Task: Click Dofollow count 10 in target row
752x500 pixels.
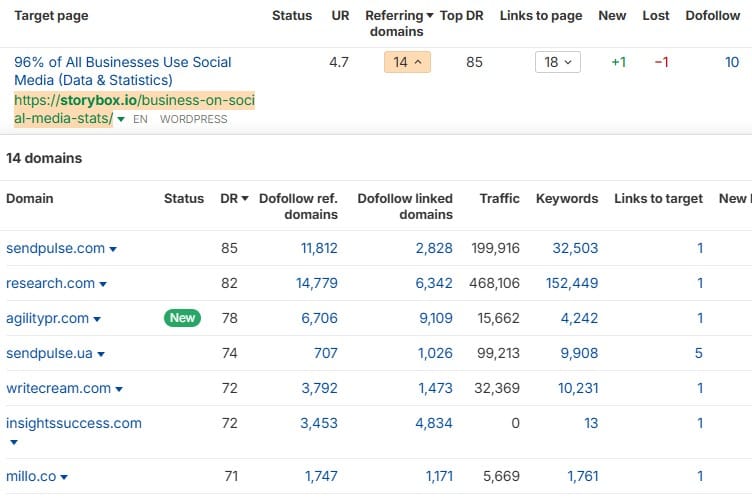Action: pyautogui.click(x=732, y=62)
